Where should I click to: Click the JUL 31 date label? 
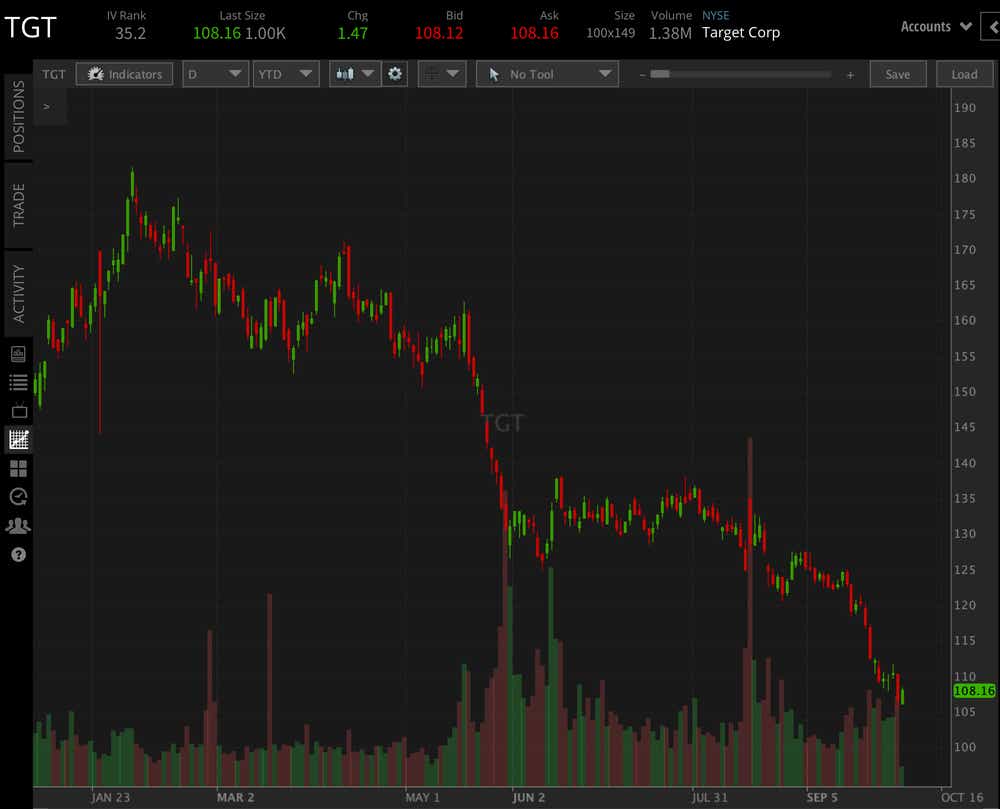[x=709, y=798]
